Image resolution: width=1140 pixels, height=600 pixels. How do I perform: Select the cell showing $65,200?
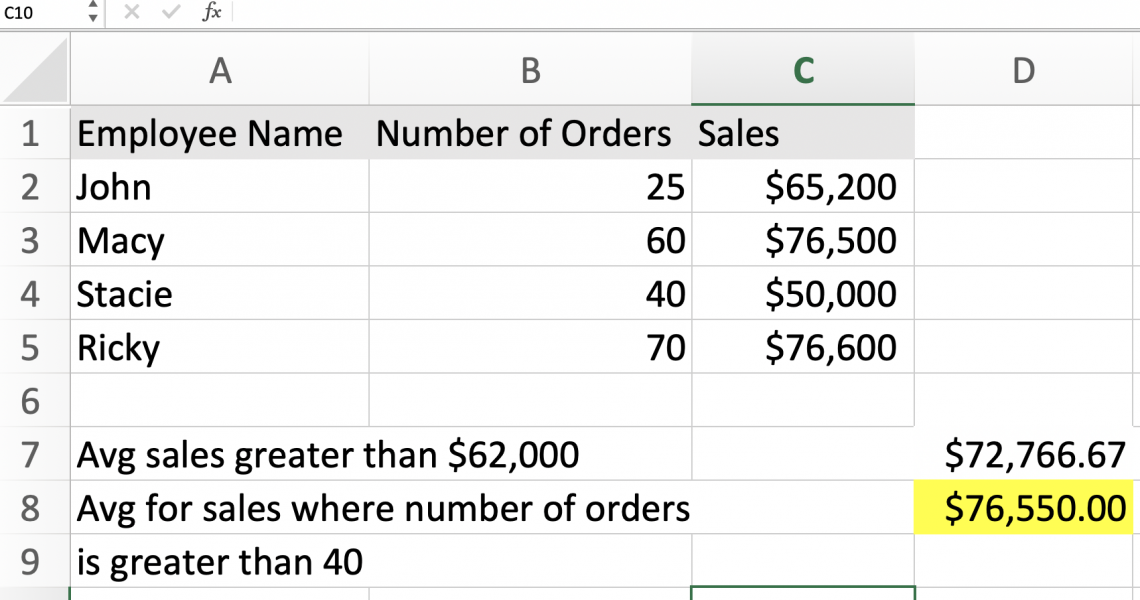pos(802,186)
